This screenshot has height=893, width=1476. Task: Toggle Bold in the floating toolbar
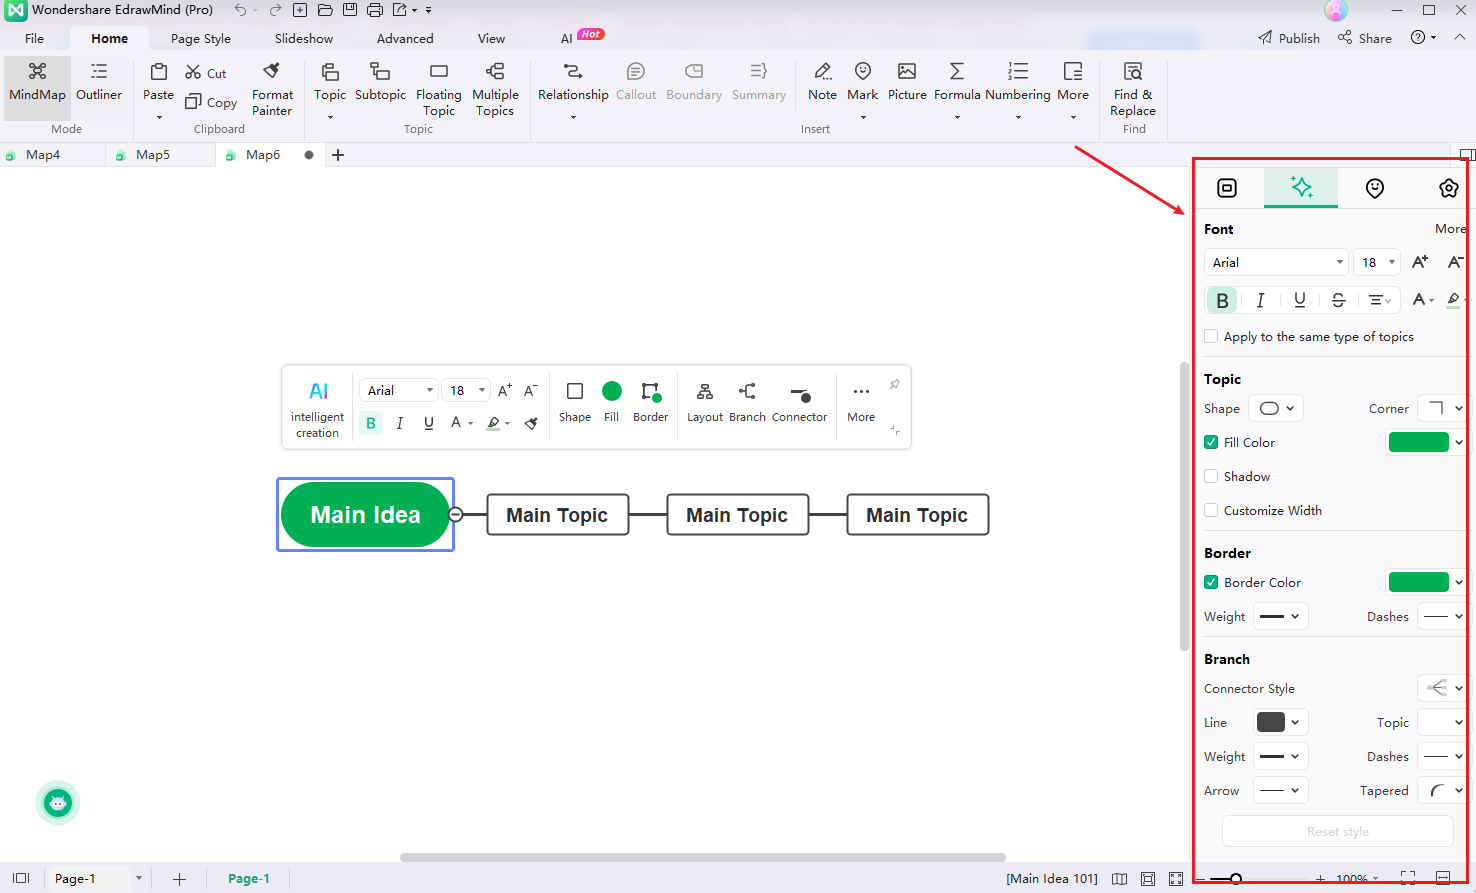(x=371, y=423)
